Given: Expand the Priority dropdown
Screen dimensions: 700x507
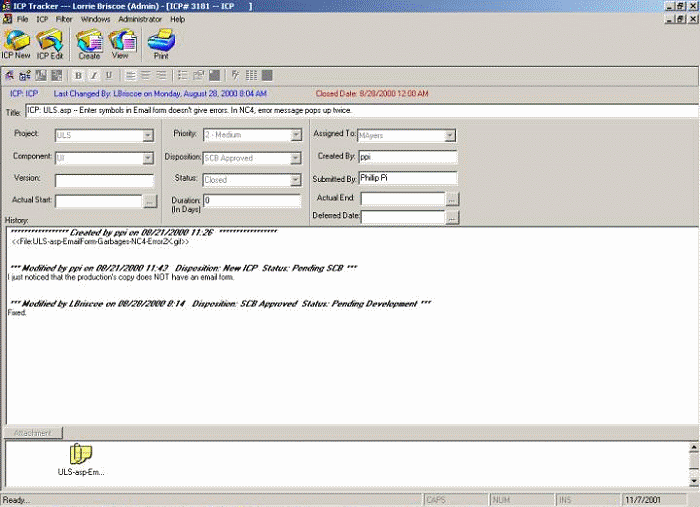Looking at the screenshot, I should tap(295, 136).
